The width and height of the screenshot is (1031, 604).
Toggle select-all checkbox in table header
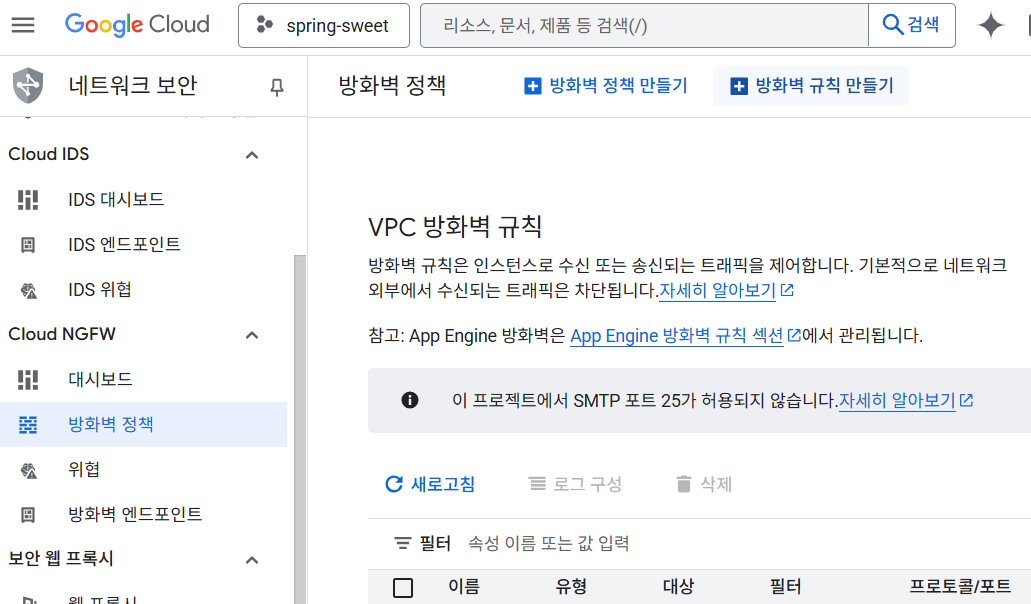click(403, 588)
